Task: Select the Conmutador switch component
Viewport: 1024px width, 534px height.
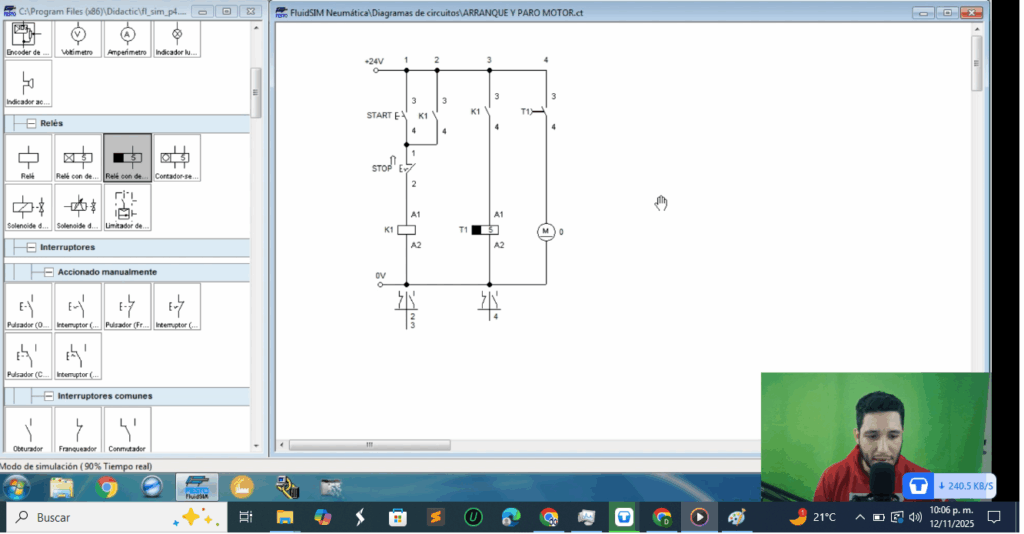Action: [128, 430]
